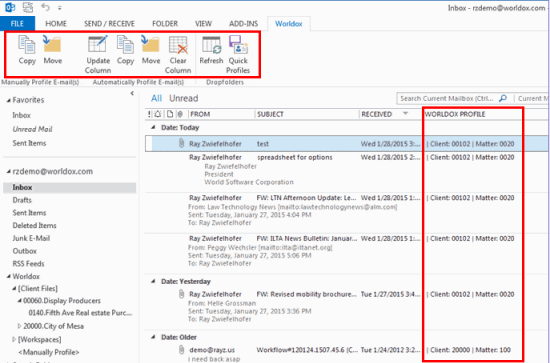Screen dimensions: 550x363
Task: Open Unread Mail in Favorites
Action: pyautogui.click(x=32, y=129)
